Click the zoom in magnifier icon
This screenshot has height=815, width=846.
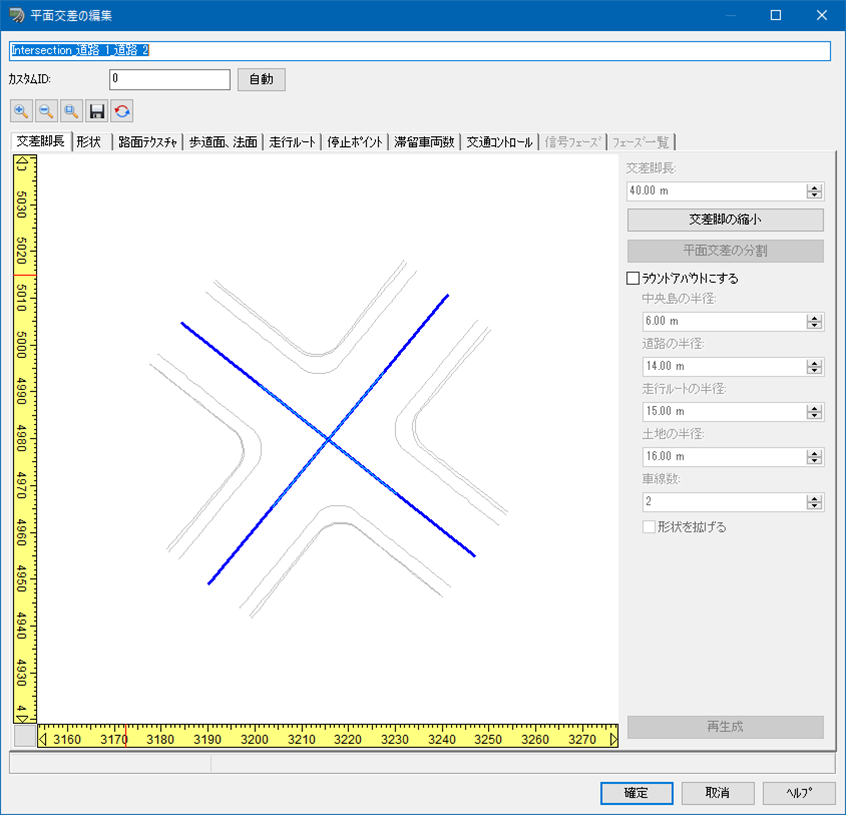21,111
